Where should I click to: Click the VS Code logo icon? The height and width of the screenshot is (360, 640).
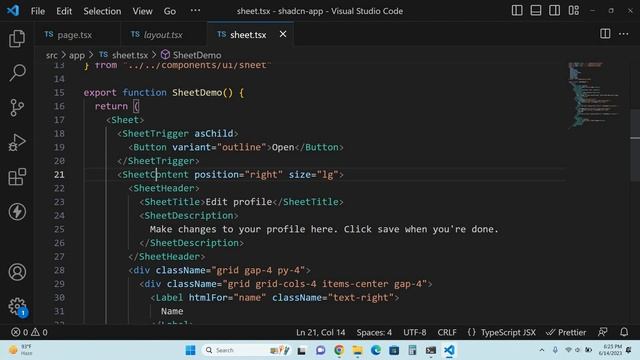13,10
